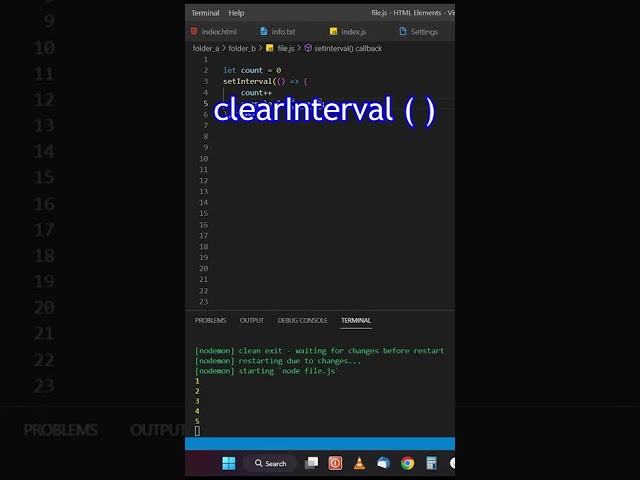
Task: Select file.js in the breadcrumb
Action: click(286, 48)
